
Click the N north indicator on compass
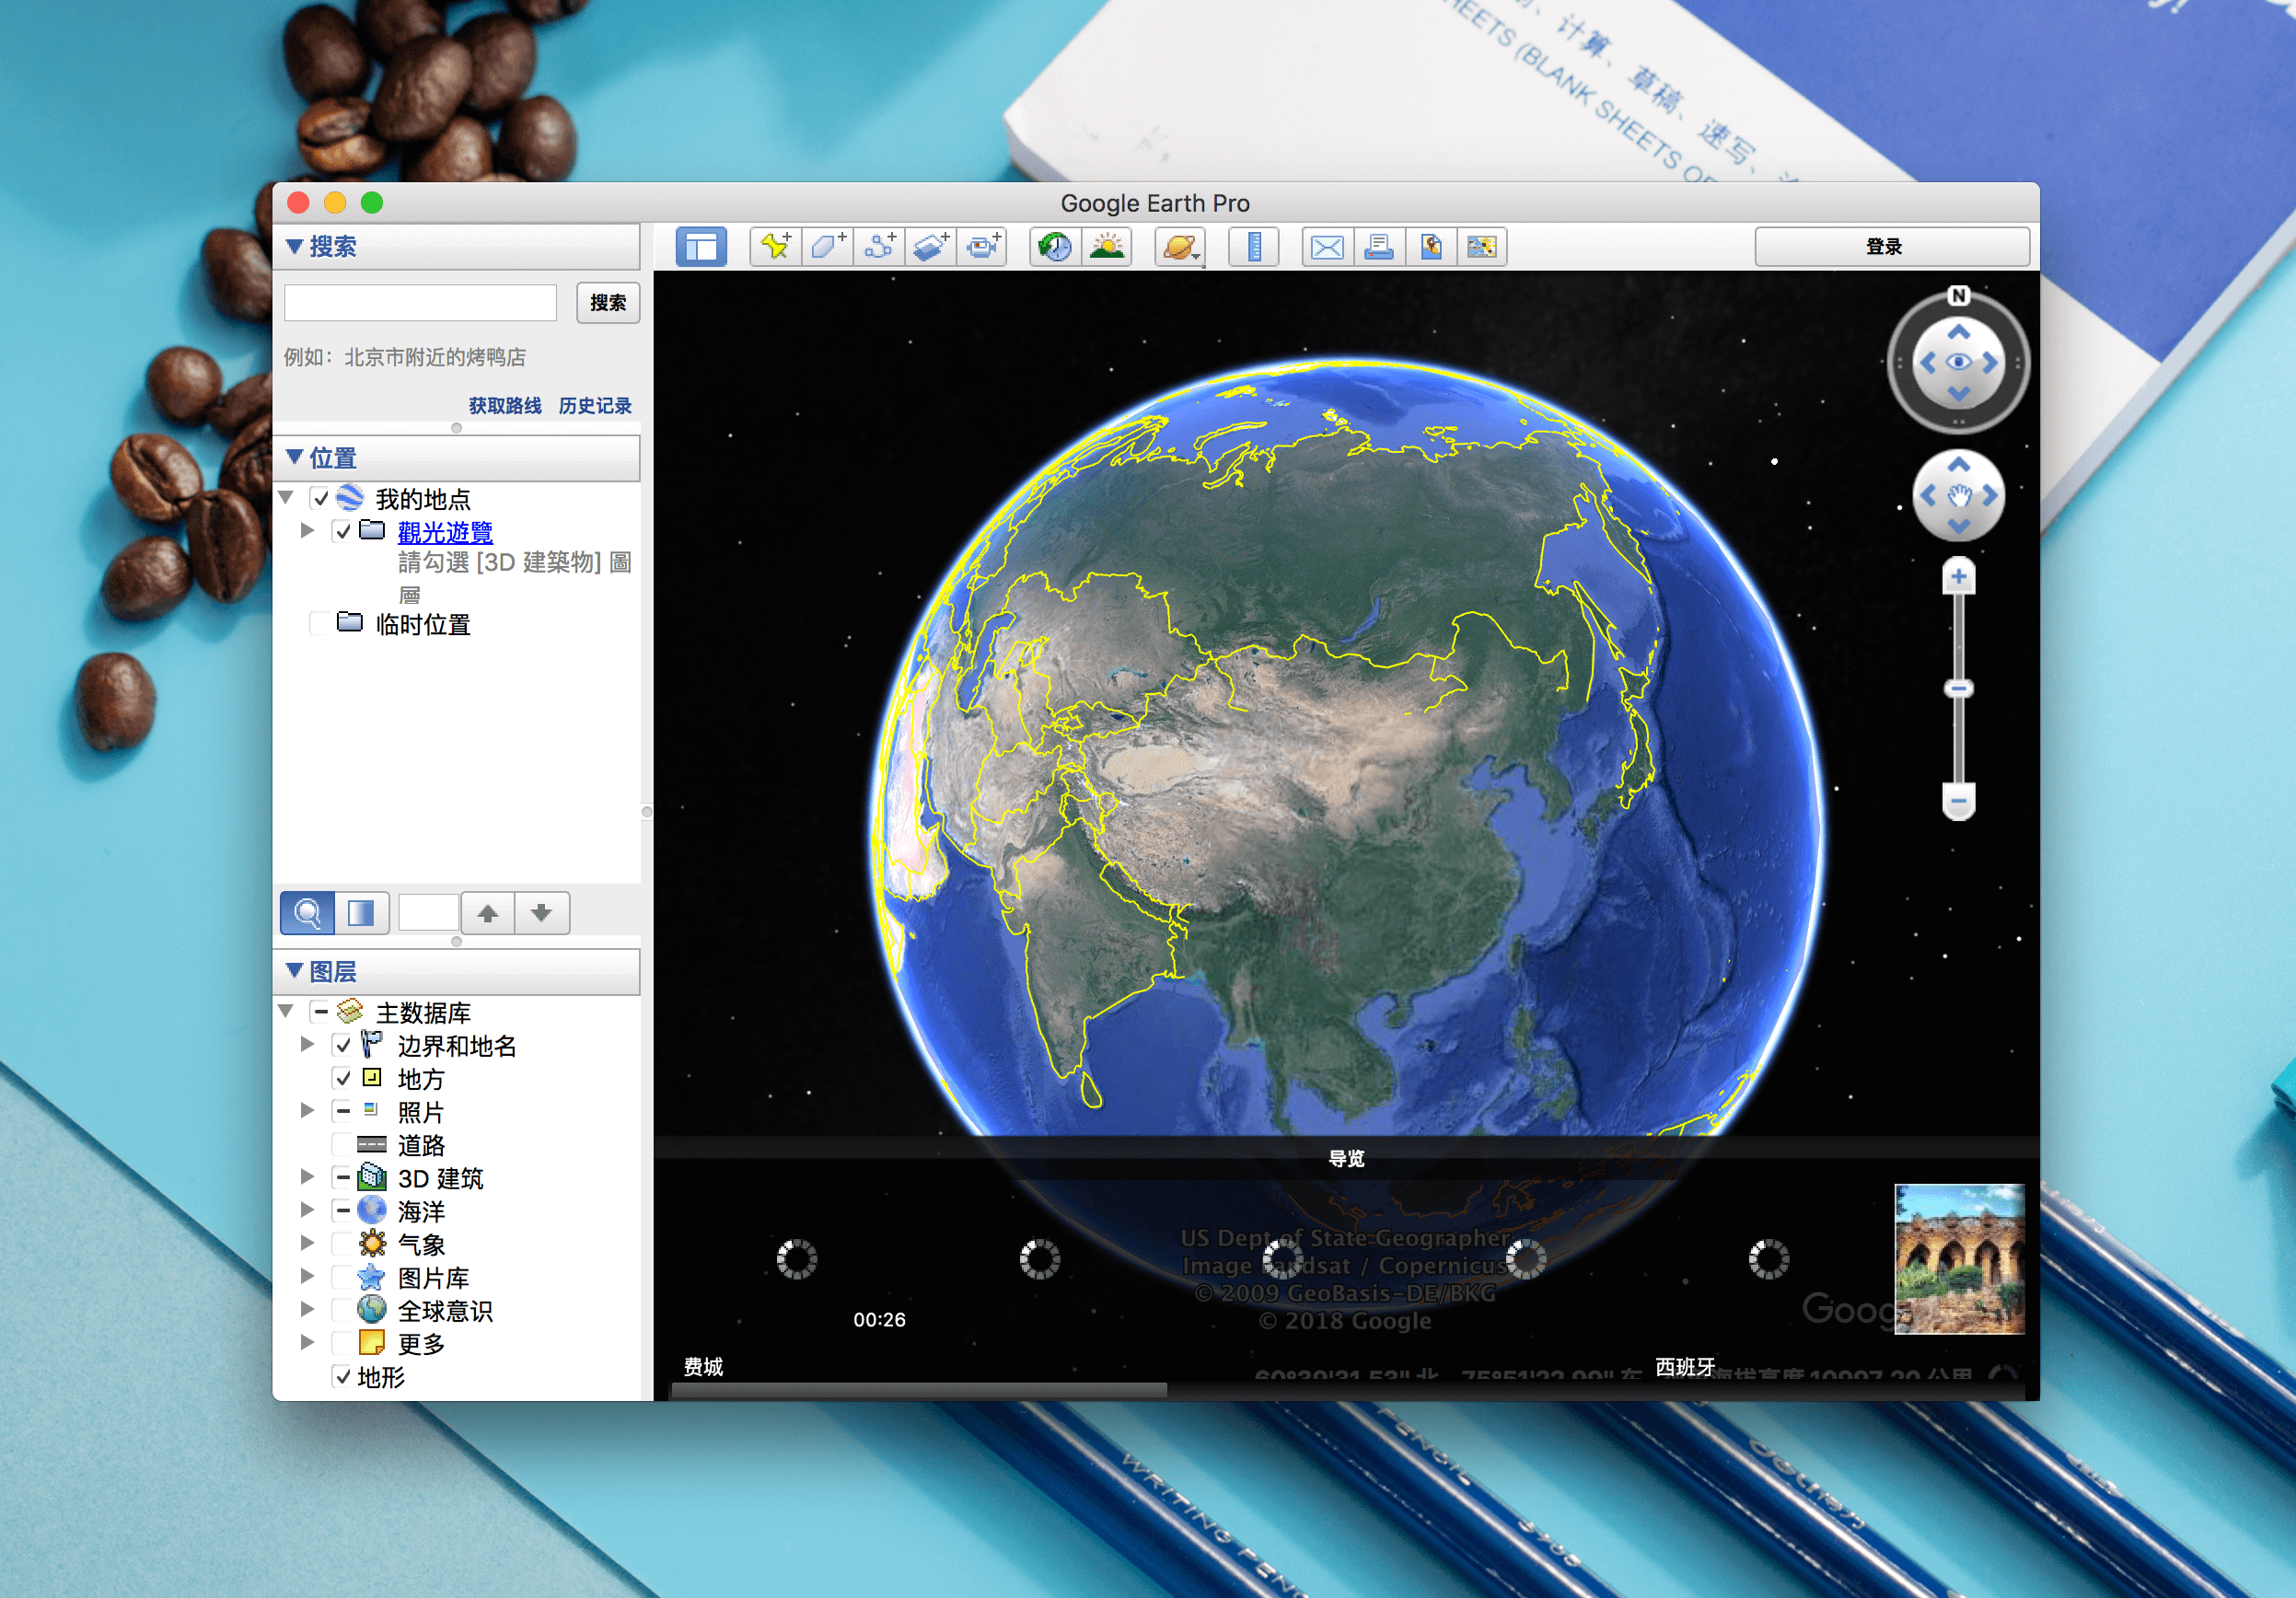1958,295
